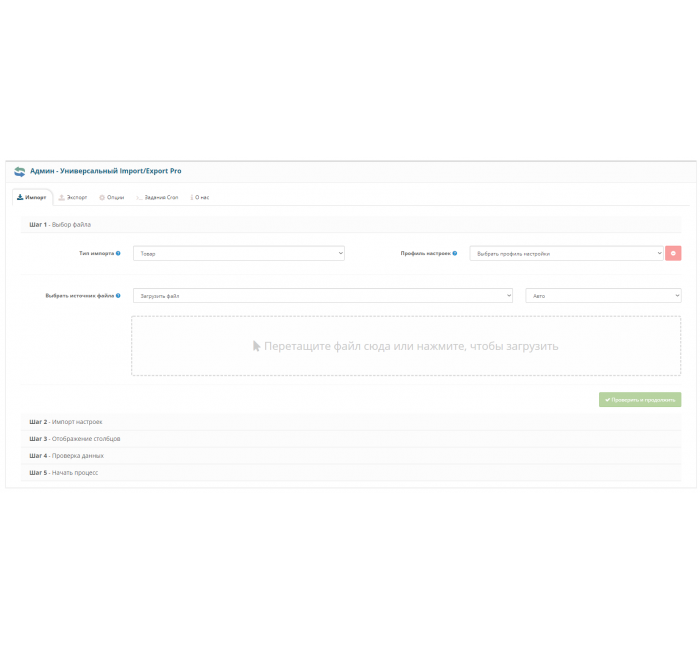
Task: Click the Админ - Универсальный Import/Export Pro title
Action: [x=106, y=171]
